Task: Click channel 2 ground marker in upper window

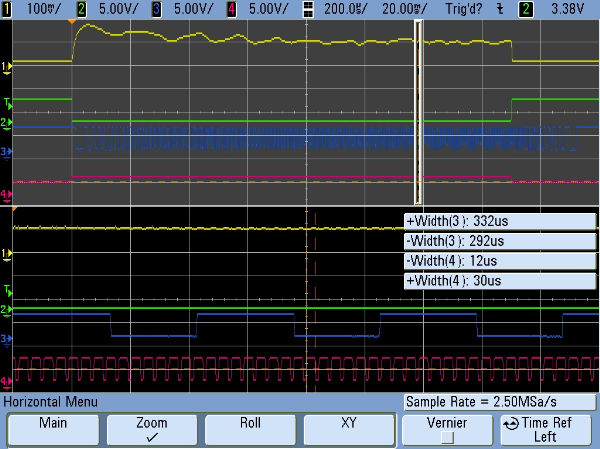Action: click(x=6, y=123)
